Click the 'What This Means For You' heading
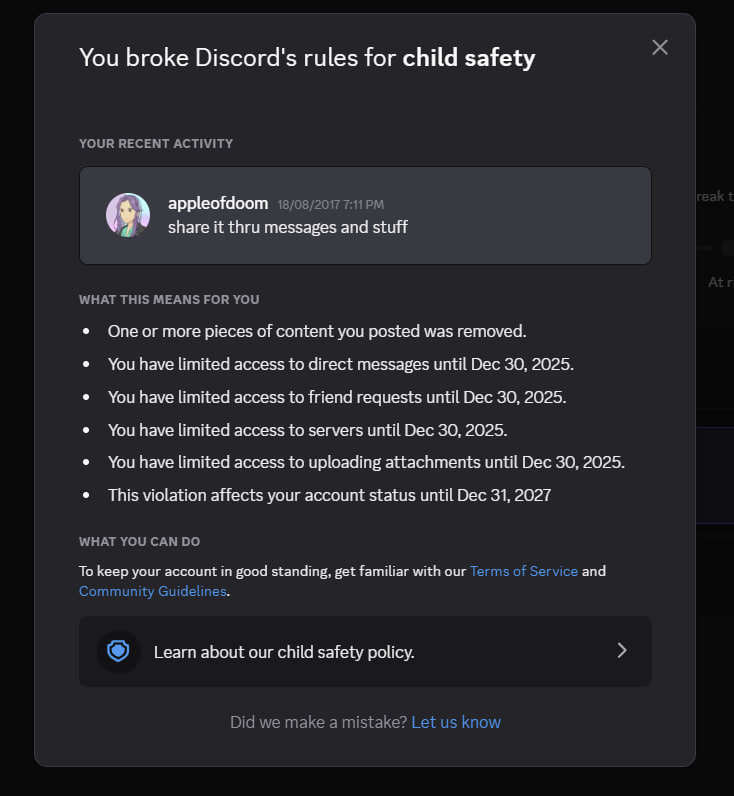 coord(169,299)
